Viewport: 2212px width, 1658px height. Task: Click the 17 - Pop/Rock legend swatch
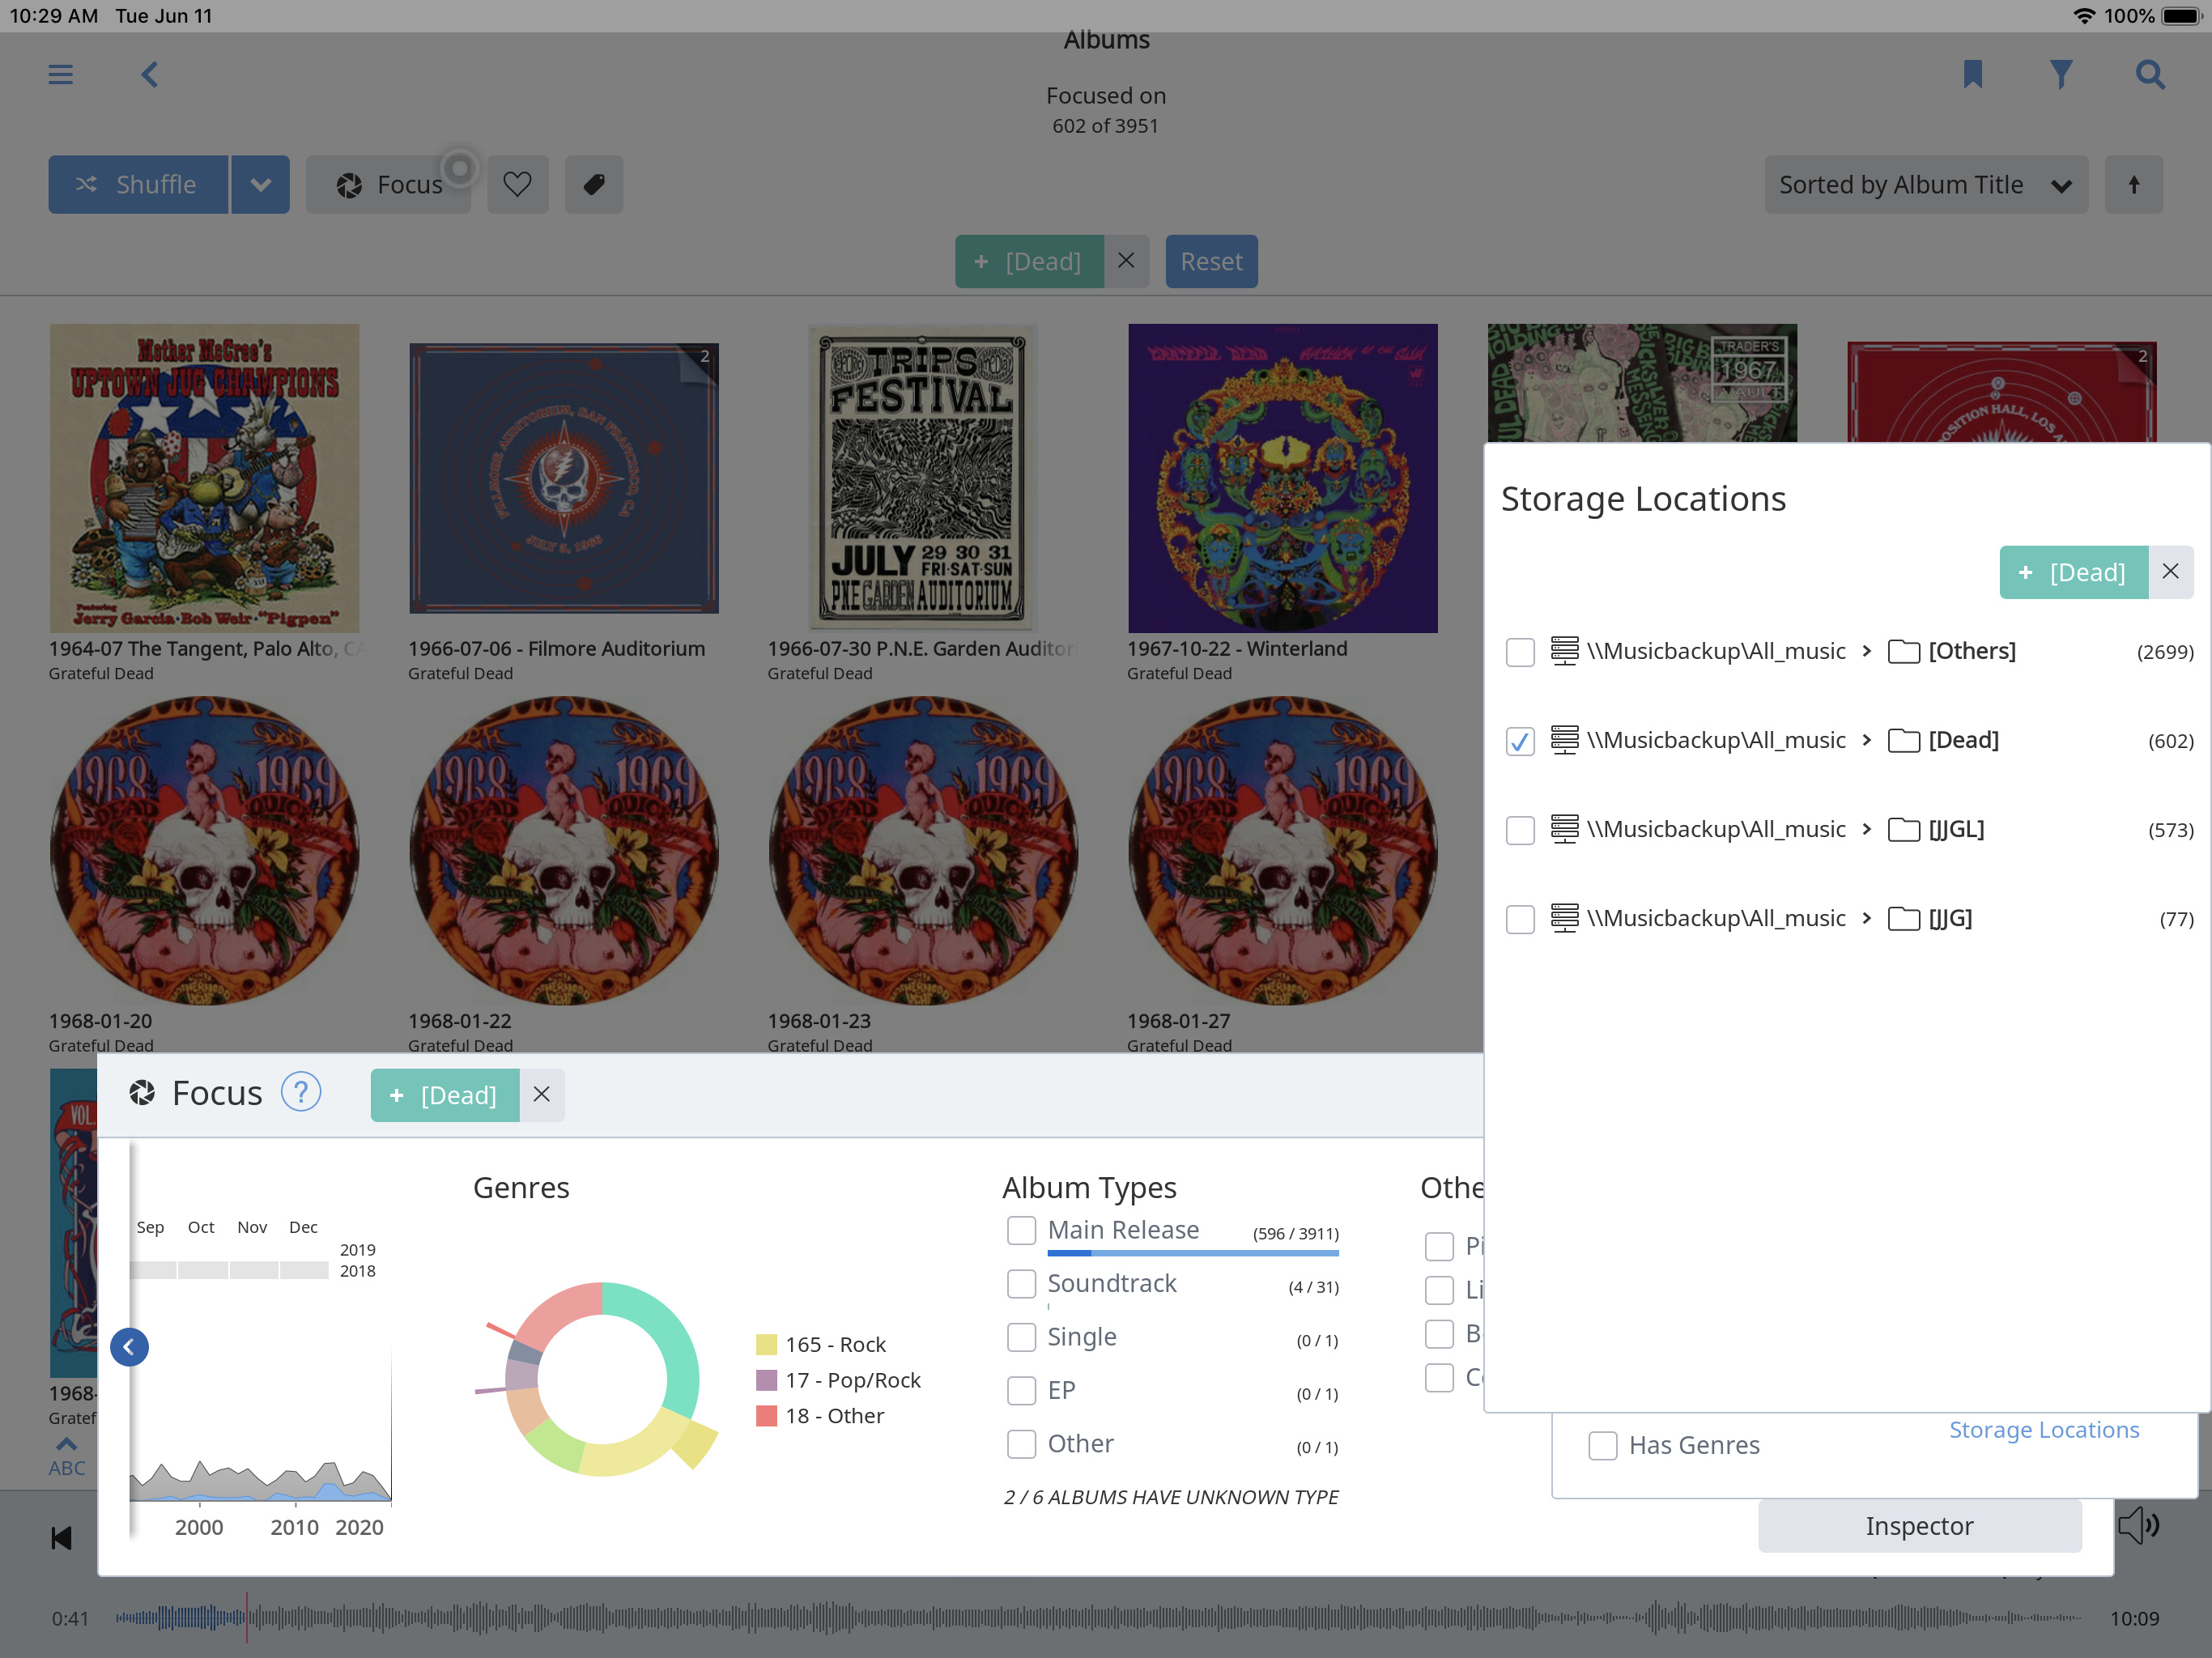tap(766, 1381)
